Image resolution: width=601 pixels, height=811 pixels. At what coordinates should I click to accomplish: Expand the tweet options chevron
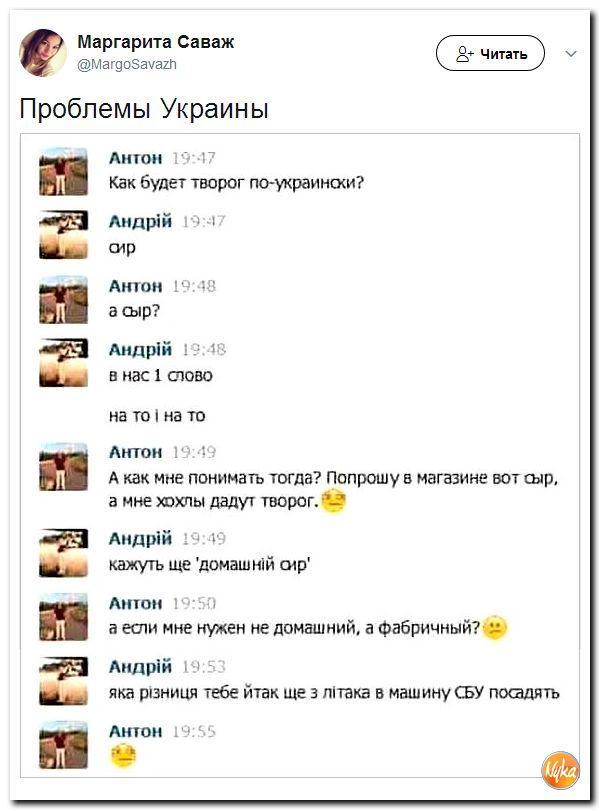coord(571,54)
